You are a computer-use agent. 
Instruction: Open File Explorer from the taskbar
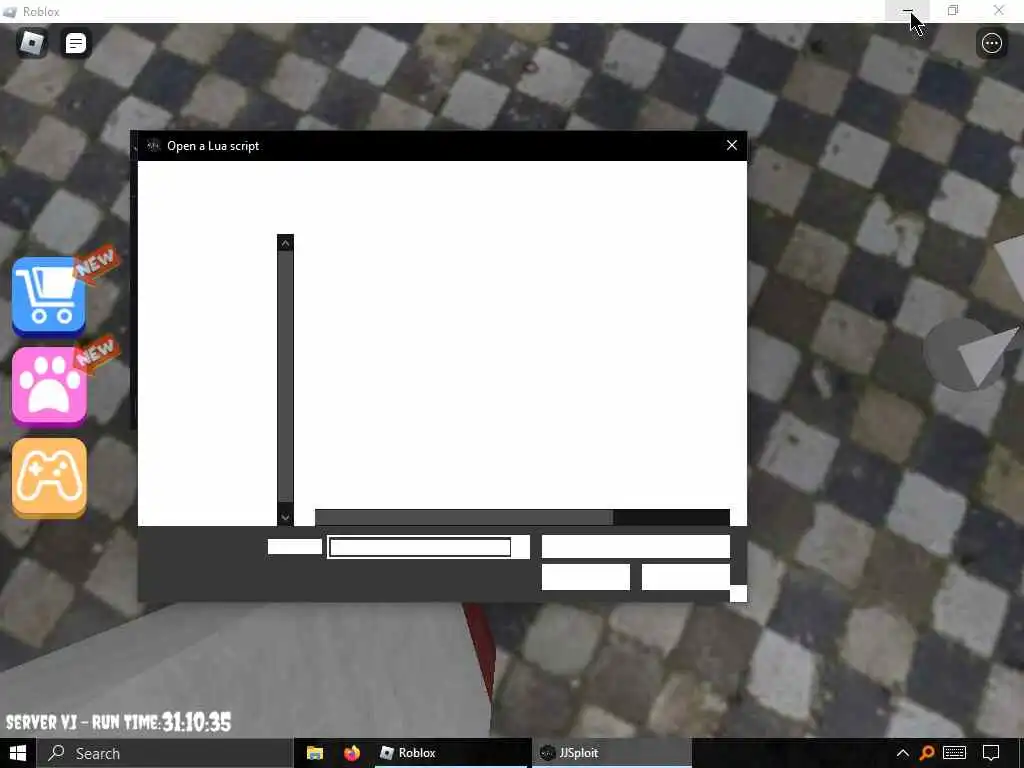pyautogui.click(x=315, y=753)
